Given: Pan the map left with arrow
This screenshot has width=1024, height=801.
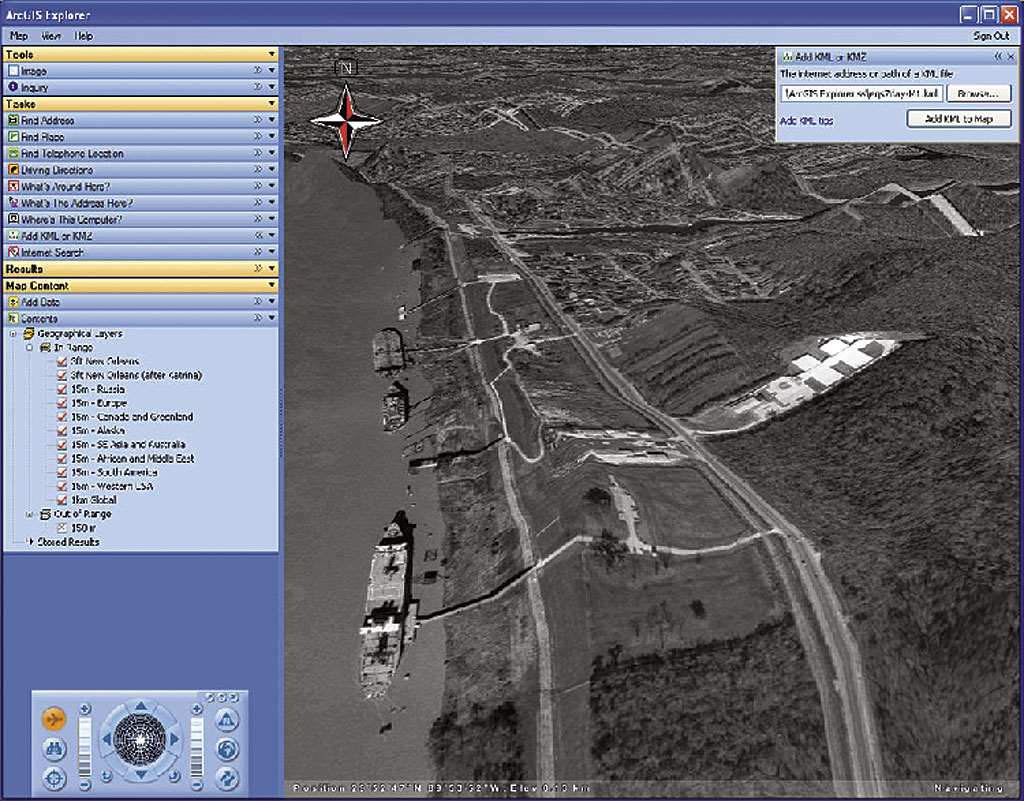Looking at the screenshot, I should click(106, 740).
